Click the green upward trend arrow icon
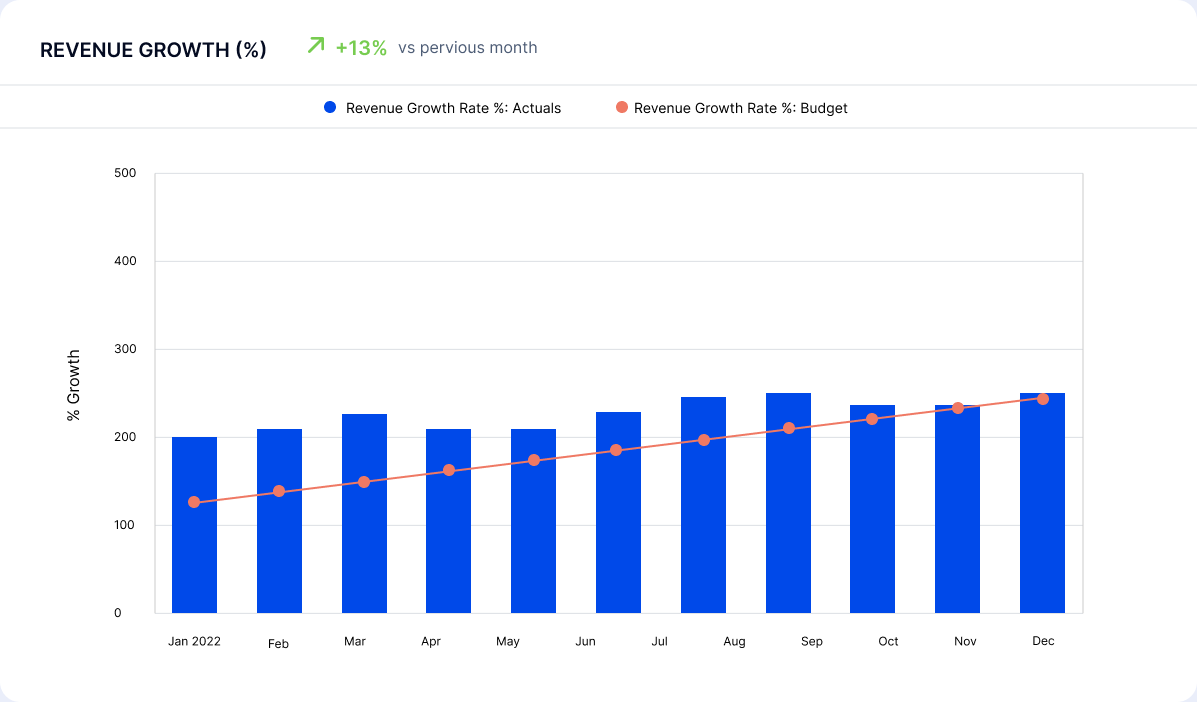 (x=315, y=45)
